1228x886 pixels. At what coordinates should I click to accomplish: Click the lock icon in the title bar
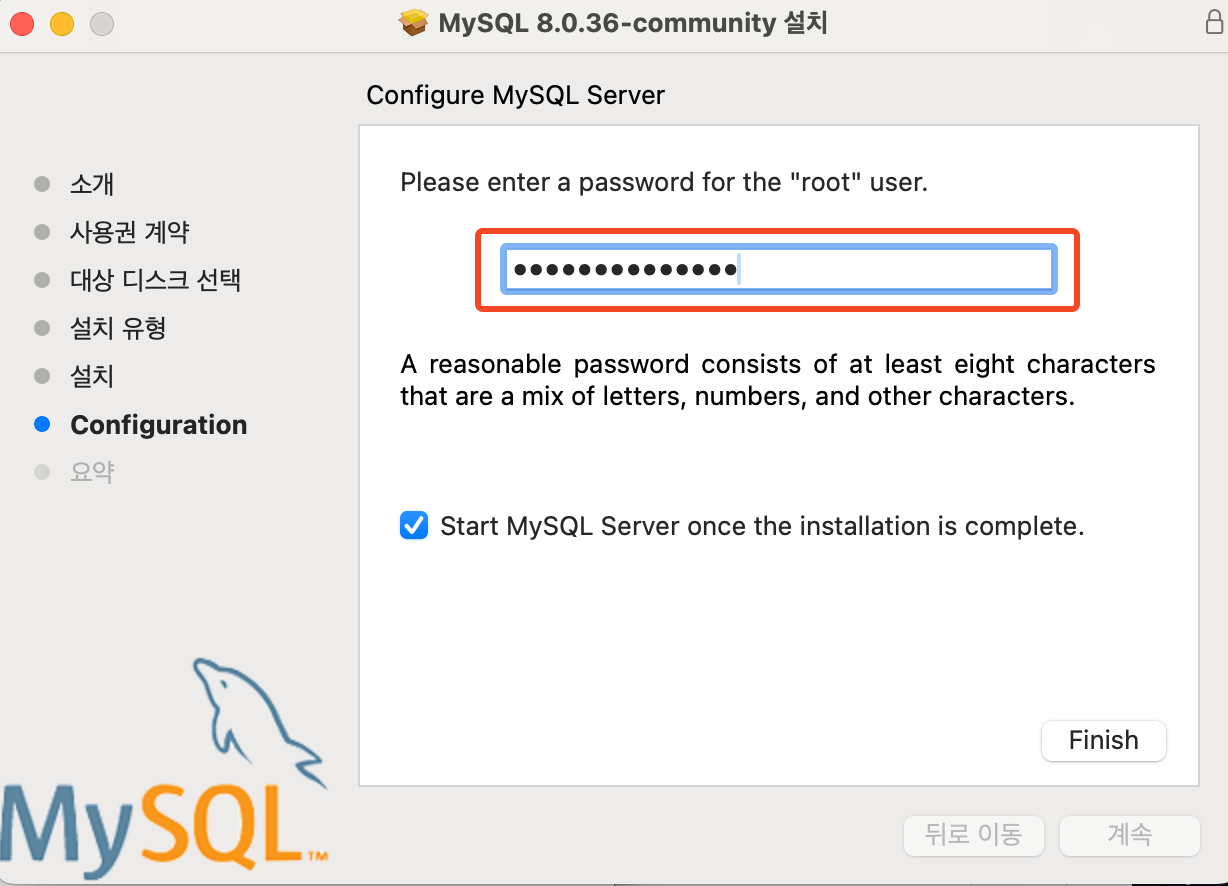1214,23
